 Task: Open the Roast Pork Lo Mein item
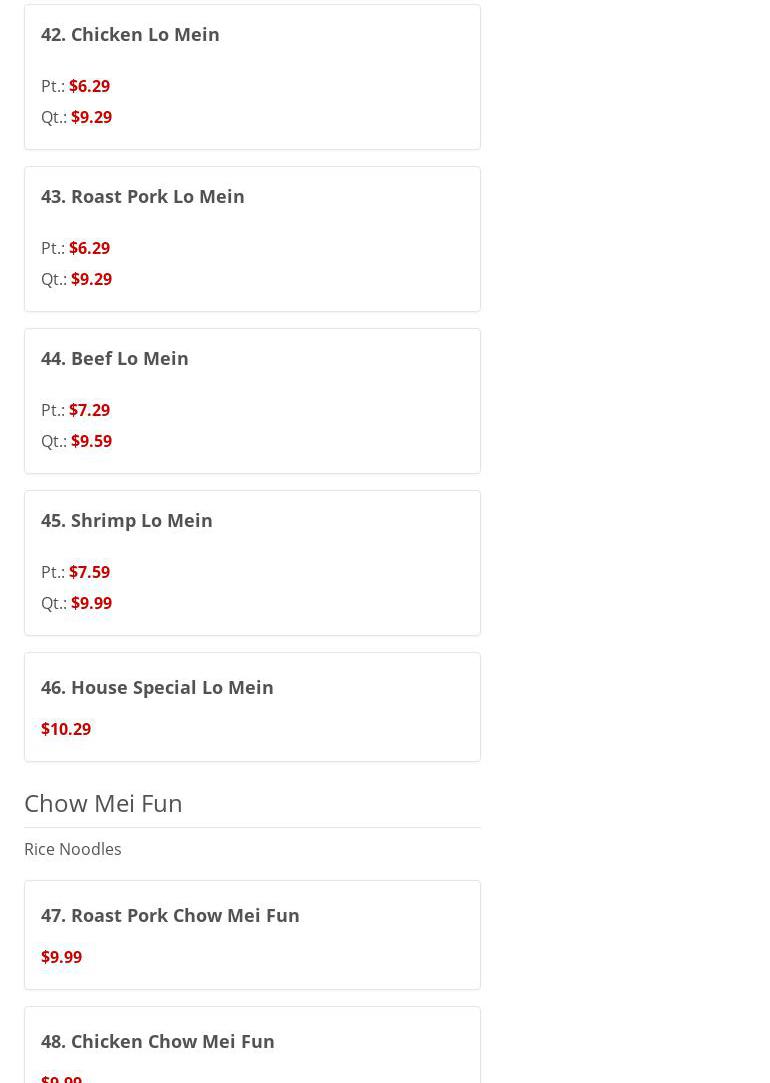tap(143, 196)
